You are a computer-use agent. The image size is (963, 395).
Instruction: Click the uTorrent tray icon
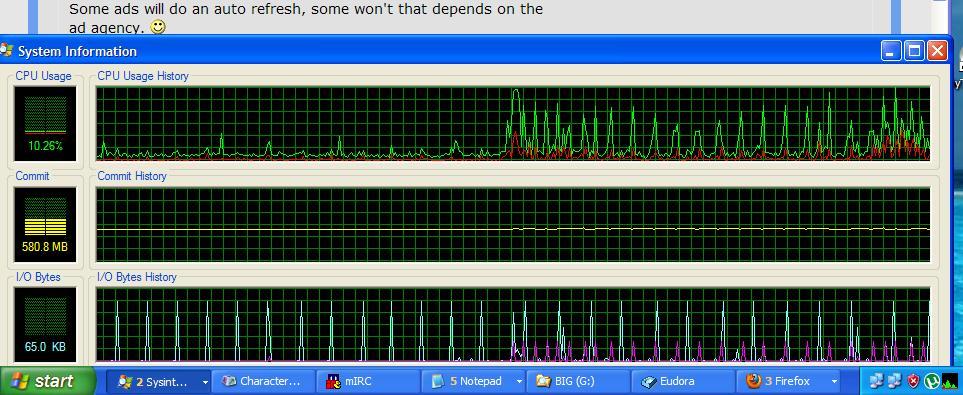point(932,381)
